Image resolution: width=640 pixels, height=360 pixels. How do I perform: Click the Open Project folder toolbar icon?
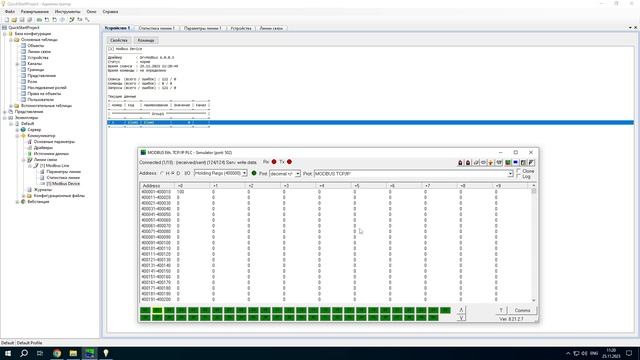[x=14, y=20]
